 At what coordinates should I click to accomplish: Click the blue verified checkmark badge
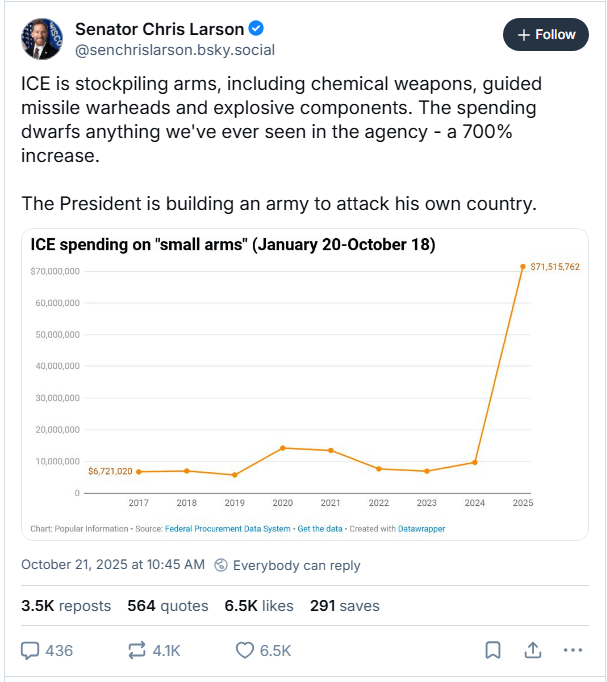click(x=258, y=28)
